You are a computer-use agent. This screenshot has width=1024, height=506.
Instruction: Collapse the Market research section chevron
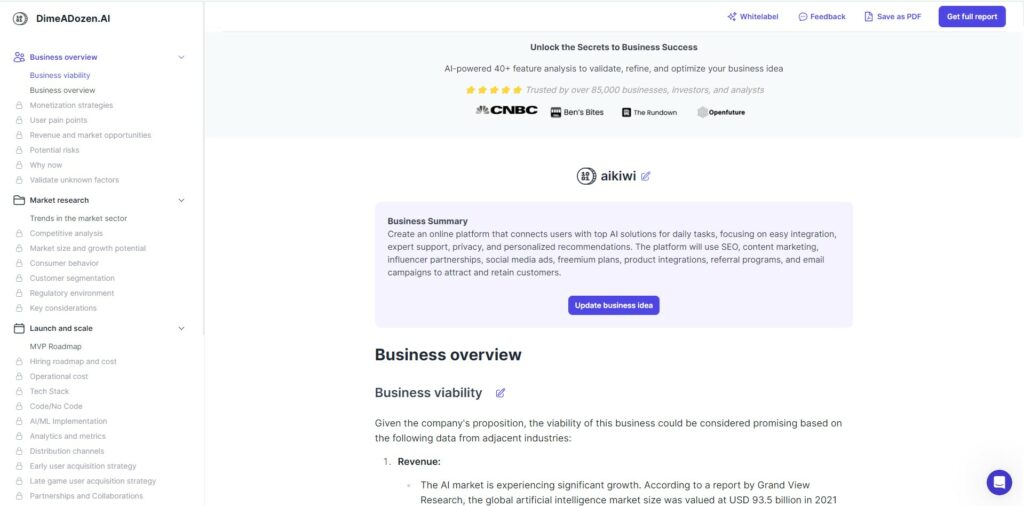pyautogui.click(x=182, y=200)
